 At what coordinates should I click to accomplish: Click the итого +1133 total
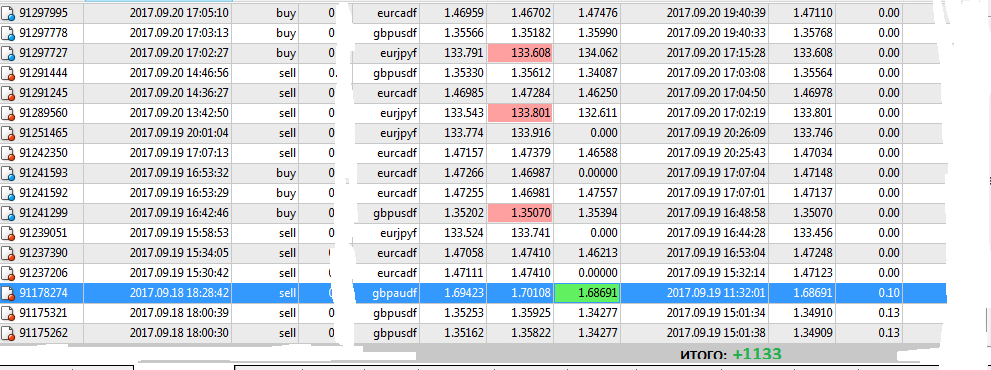pos(731,354)
